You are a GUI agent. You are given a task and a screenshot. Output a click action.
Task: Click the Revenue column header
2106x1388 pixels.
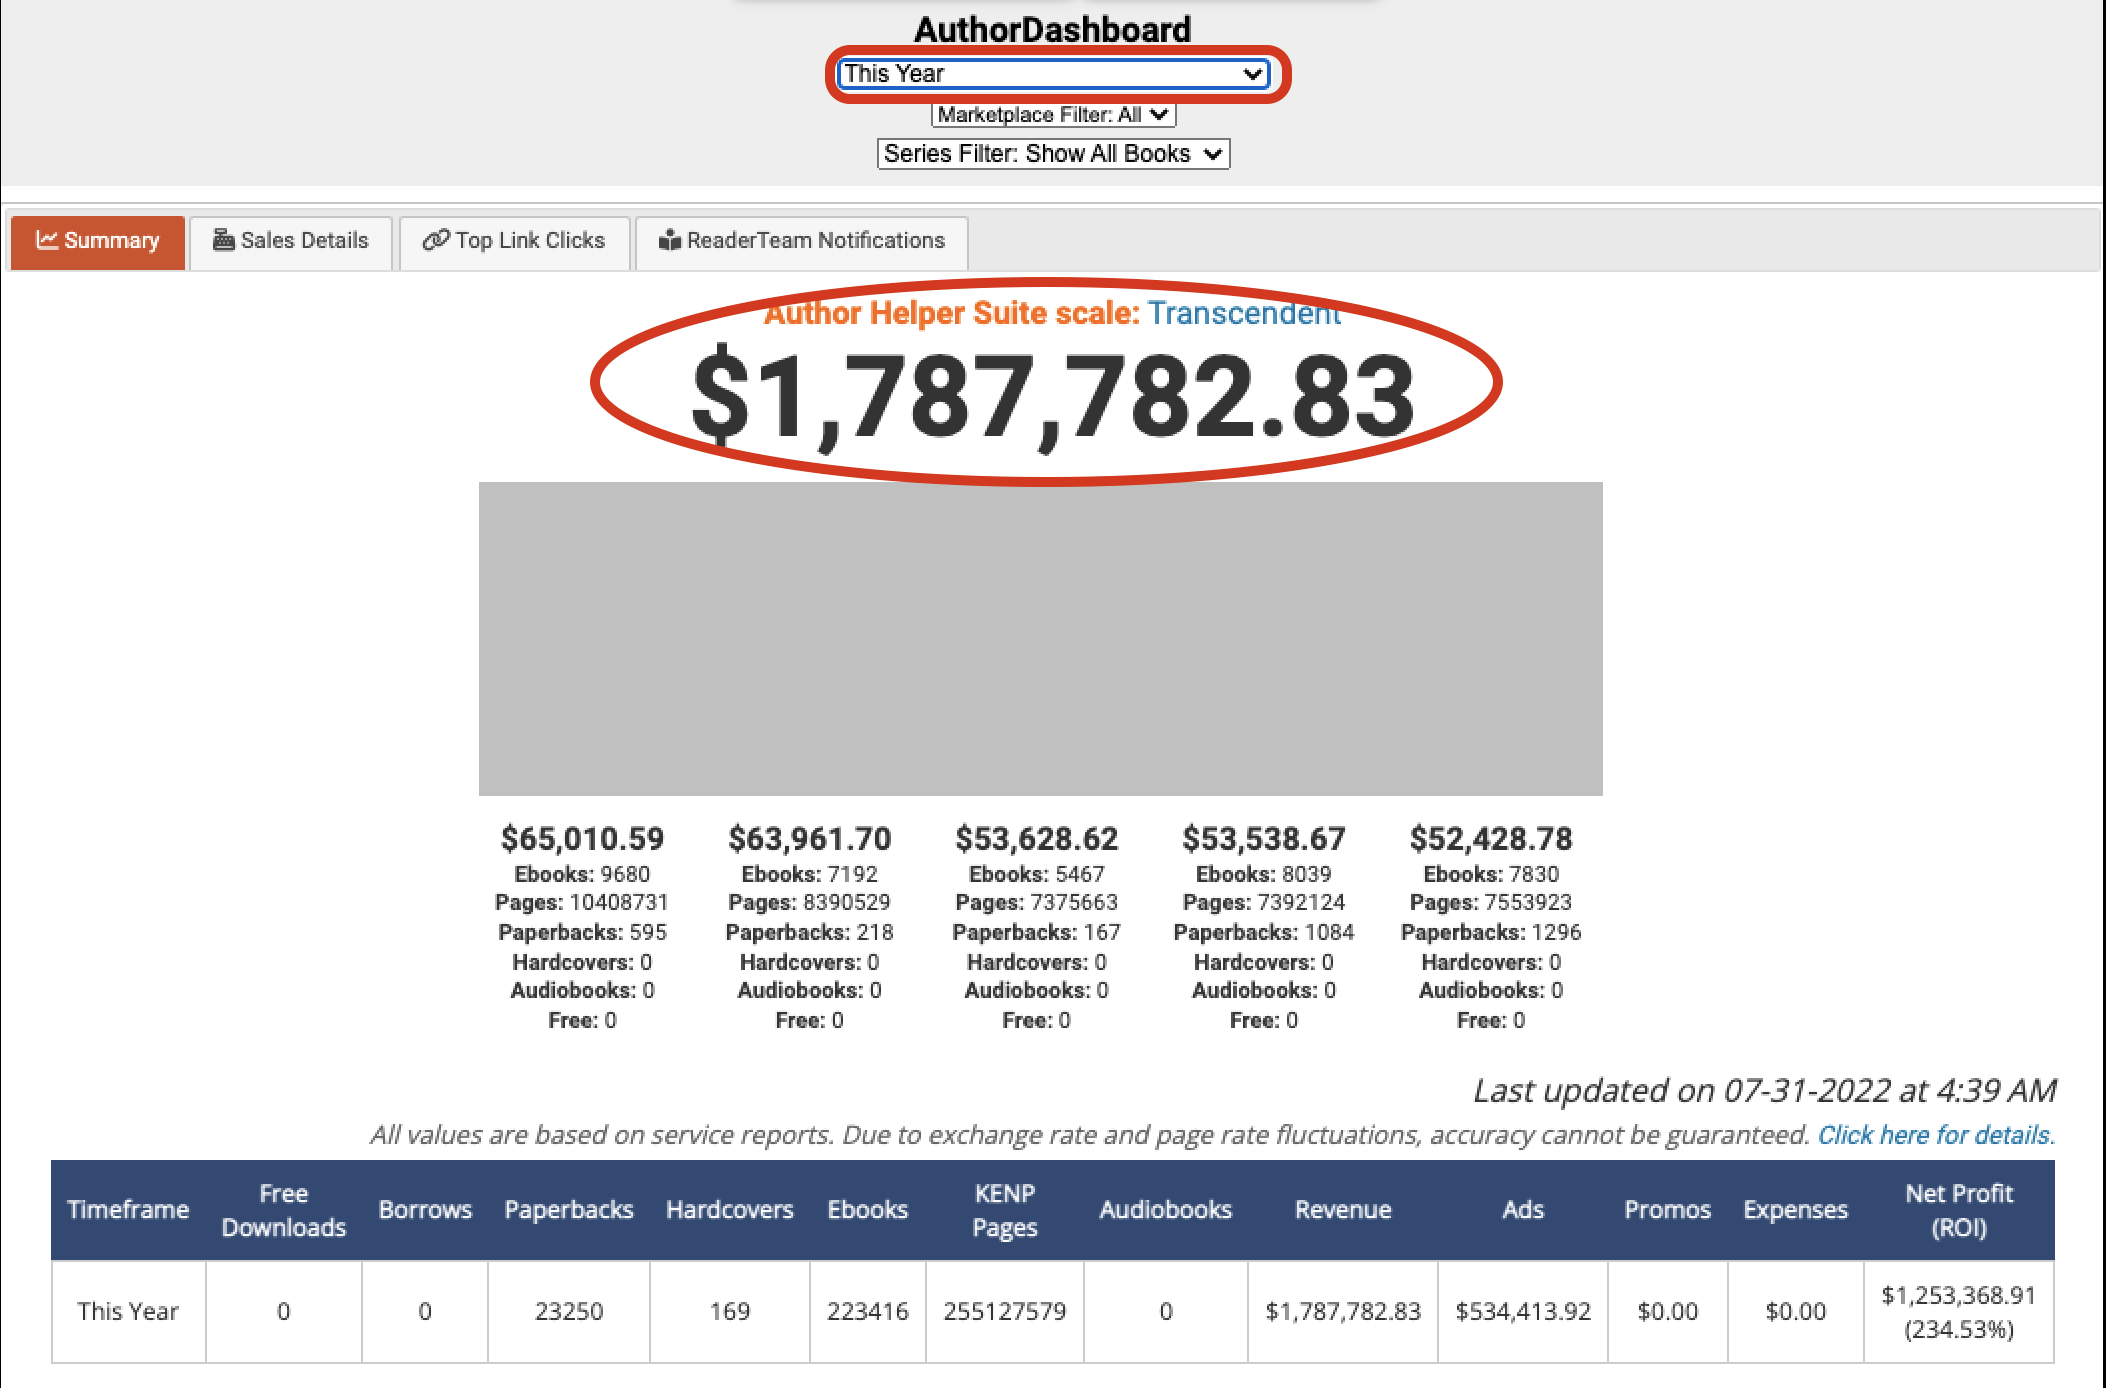click(x=1343, y=1210)
